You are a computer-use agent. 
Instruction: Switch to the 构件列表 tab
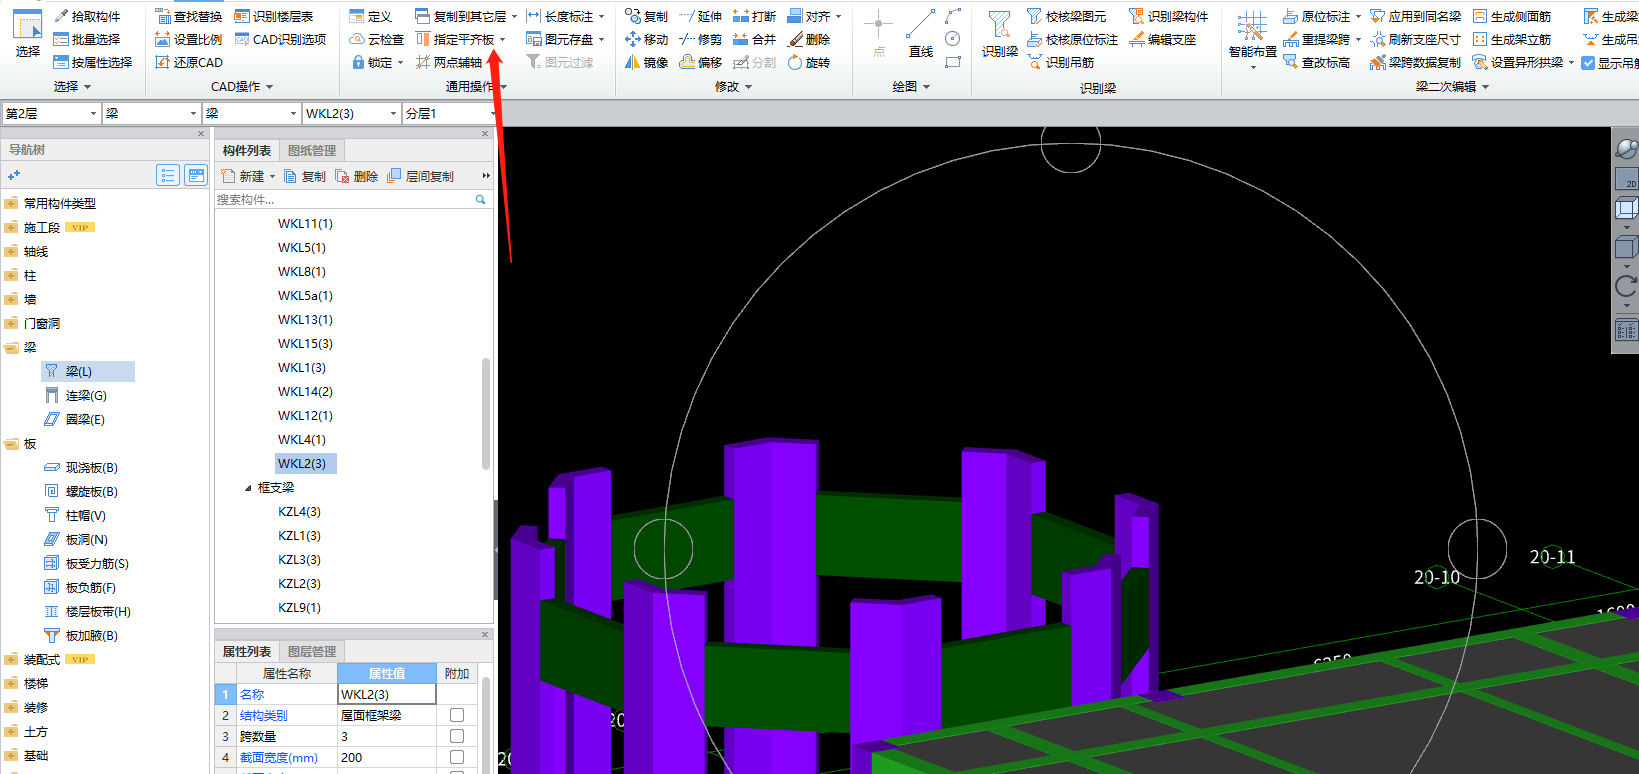247,150
